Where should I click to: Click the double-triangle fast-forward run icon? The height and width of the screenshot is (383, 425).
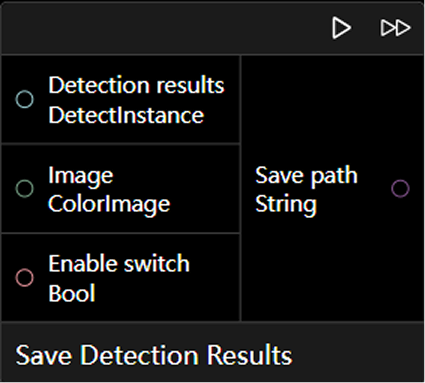point(395,28)
